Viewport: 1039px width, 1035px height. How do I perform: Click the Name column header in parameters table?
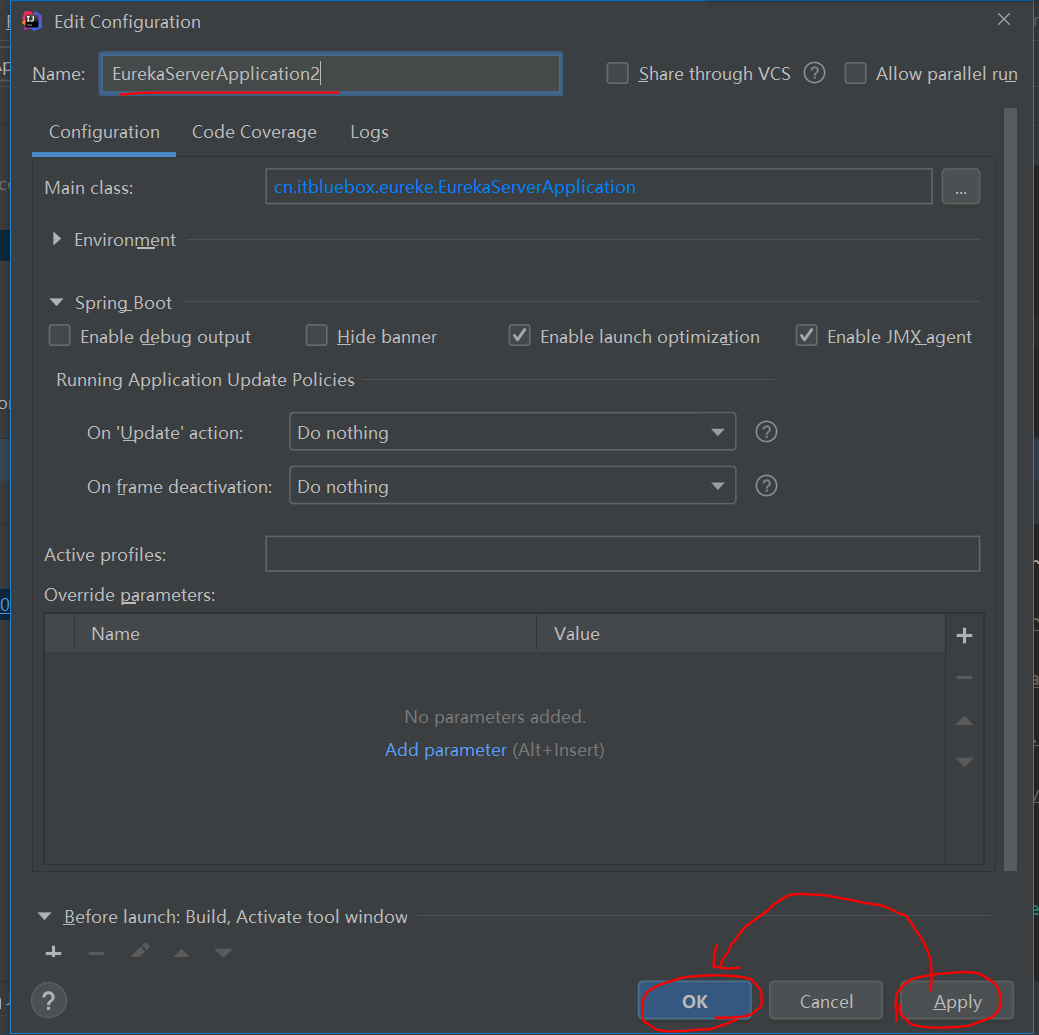point(305,633)
